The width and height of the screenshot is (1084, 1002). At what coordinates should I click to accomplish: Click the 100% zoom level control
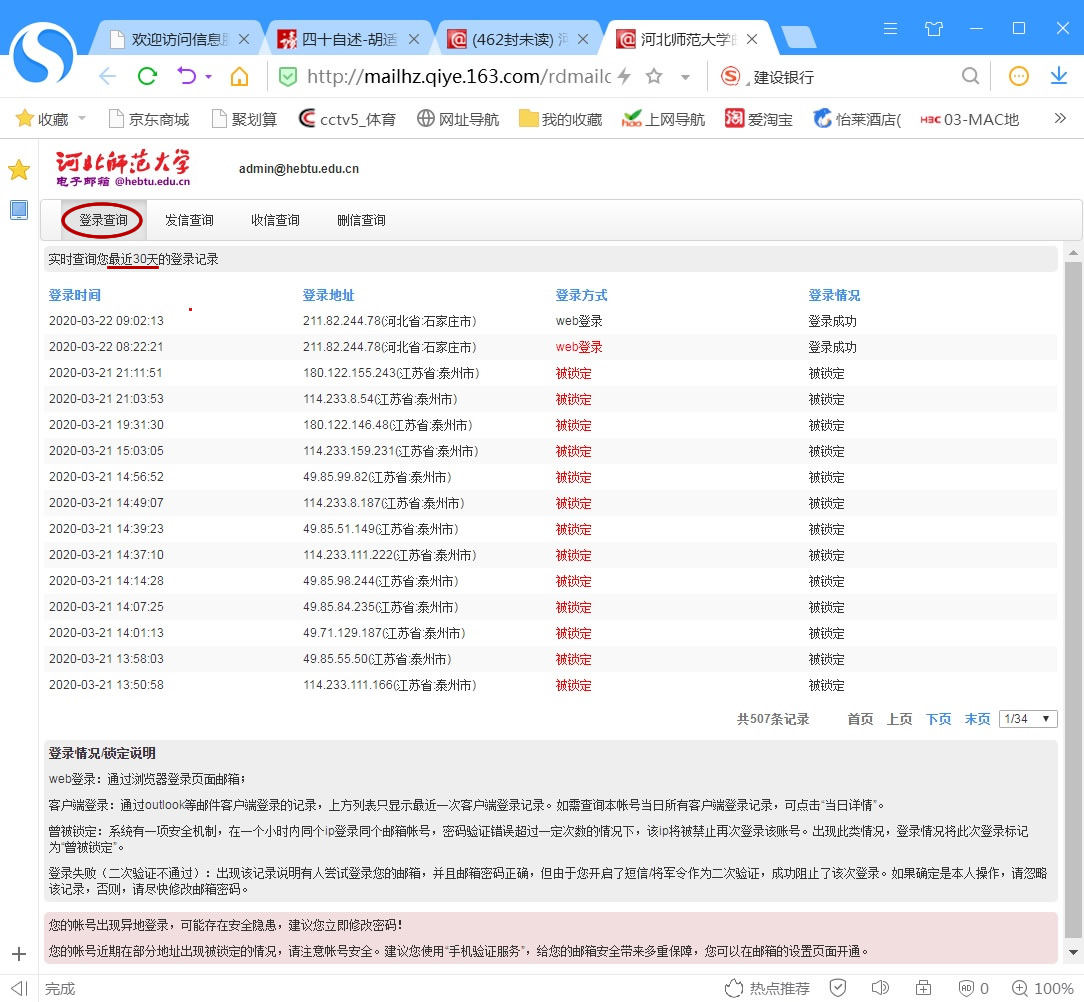coord(1044,988)
